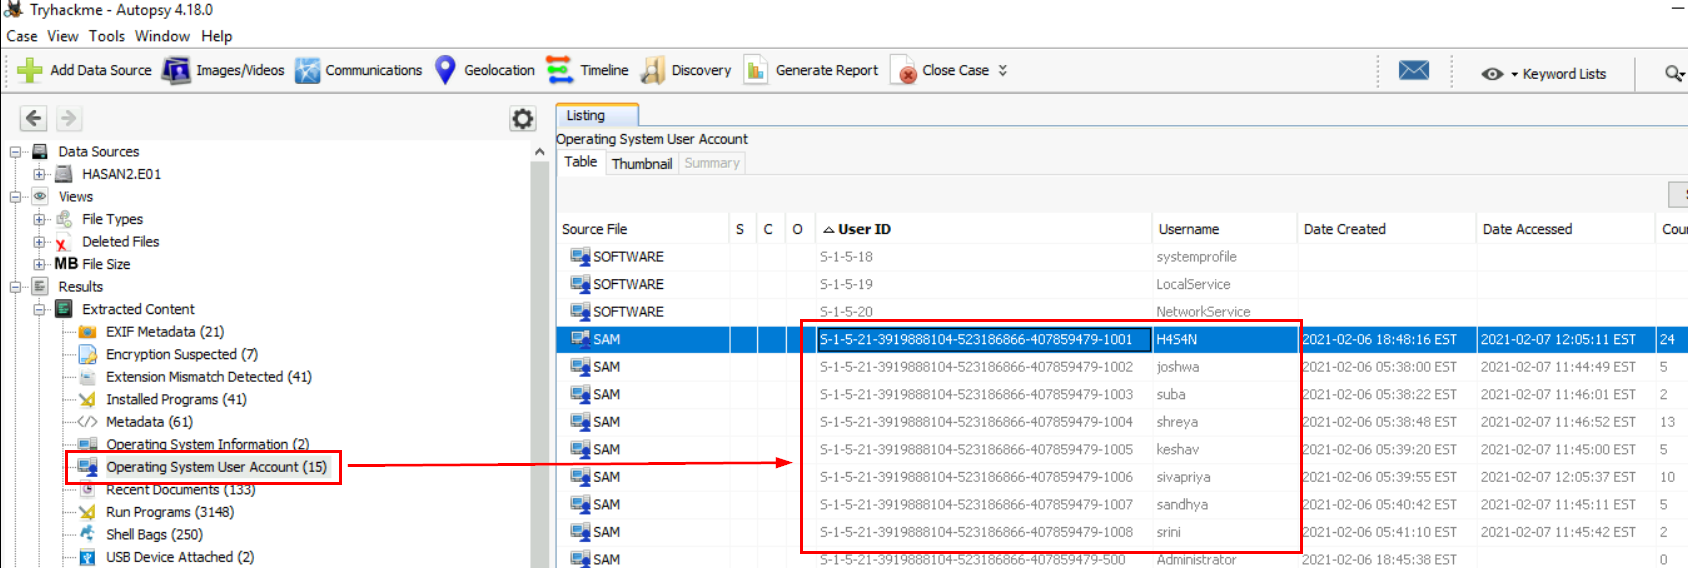The width and height of the screenshot is (1688, 568).
Task: Click the Generate Report icon
Action: [756, 70]
